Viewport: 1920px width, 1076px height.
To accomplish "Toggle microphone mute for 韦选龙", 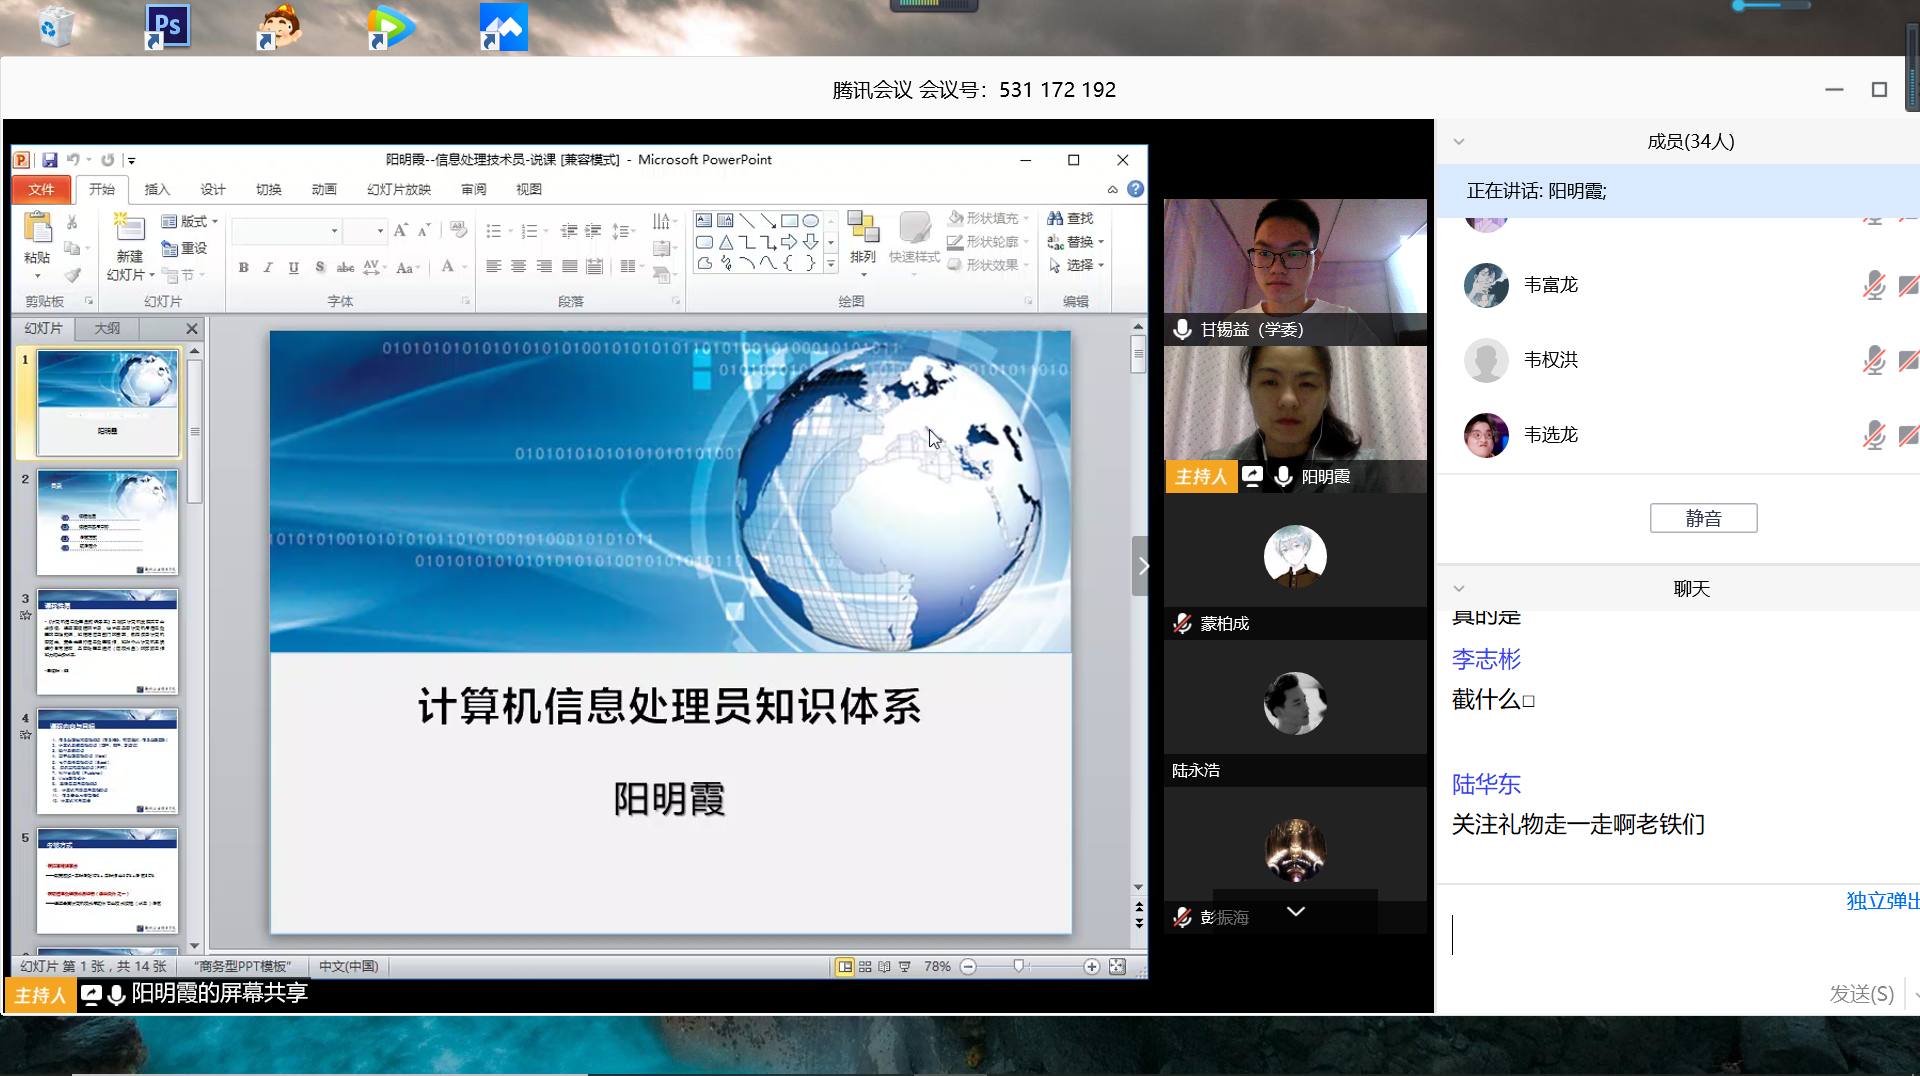I will coord(1873,435).
